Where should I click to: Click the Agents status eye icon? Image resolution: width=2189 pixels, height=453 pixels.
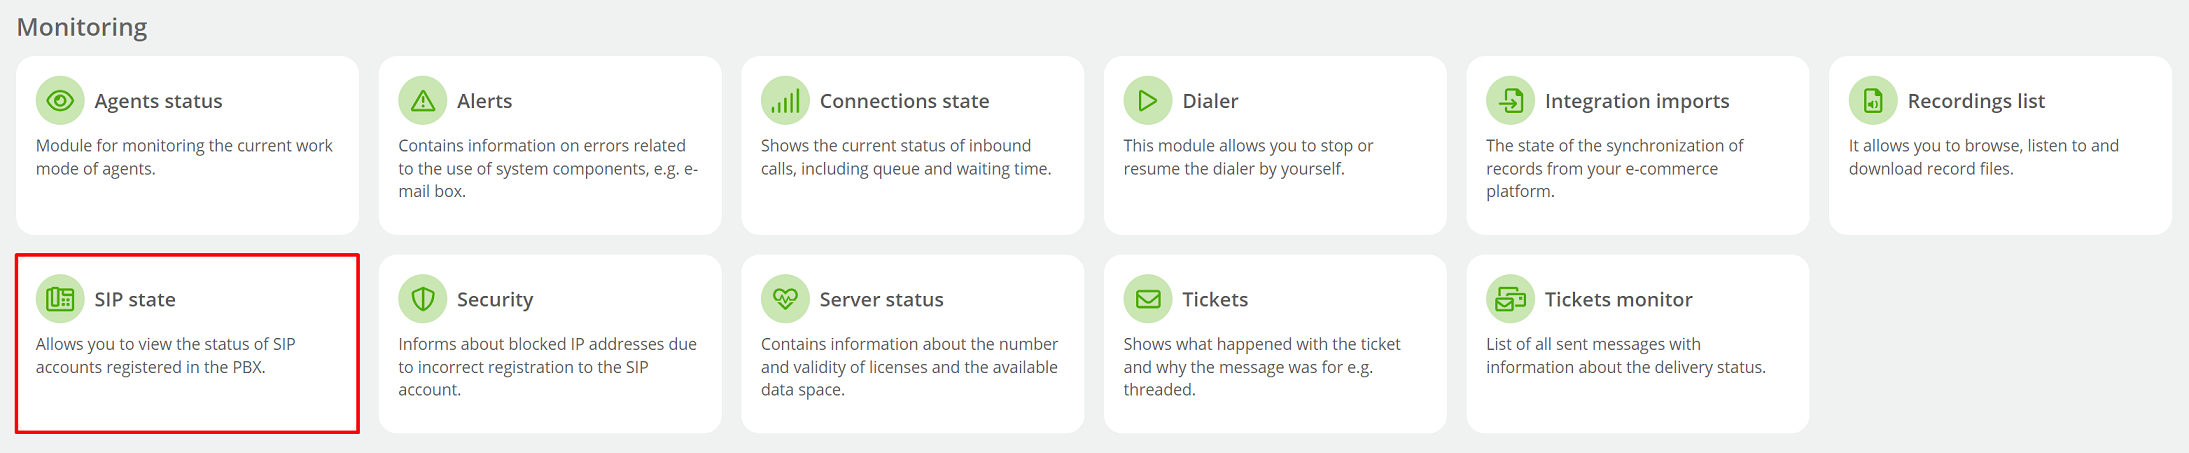click(x=60, y=101)
